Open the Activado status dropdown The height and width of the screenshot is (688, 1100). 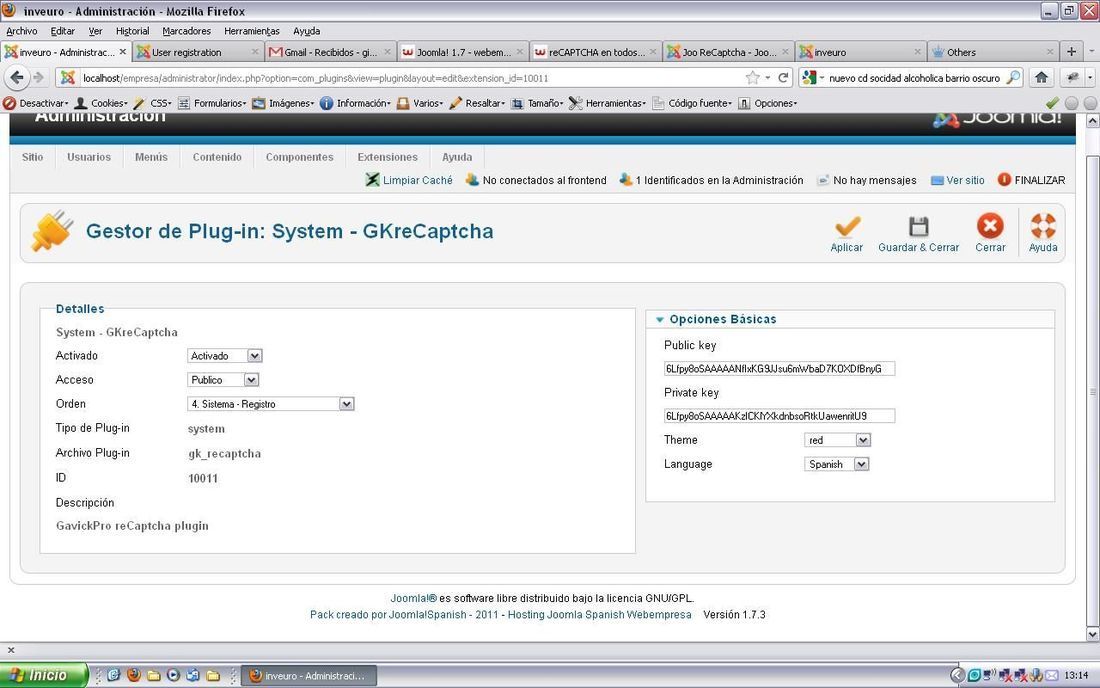point(224,356)
